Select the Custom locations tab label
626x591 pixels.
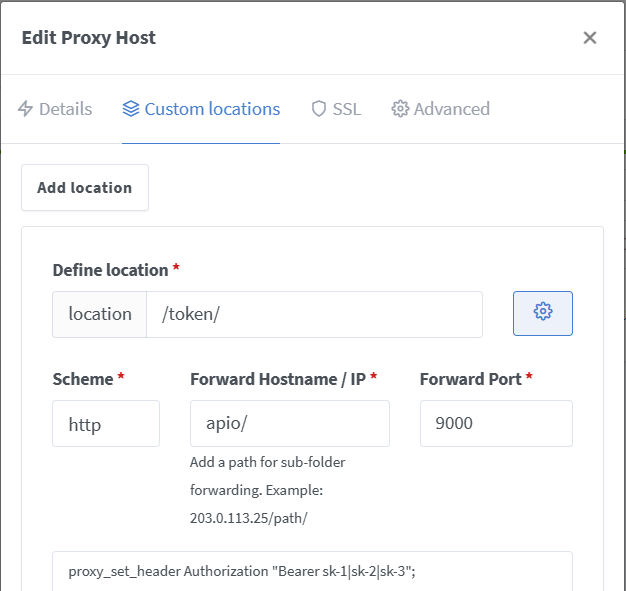coord(212,109)
